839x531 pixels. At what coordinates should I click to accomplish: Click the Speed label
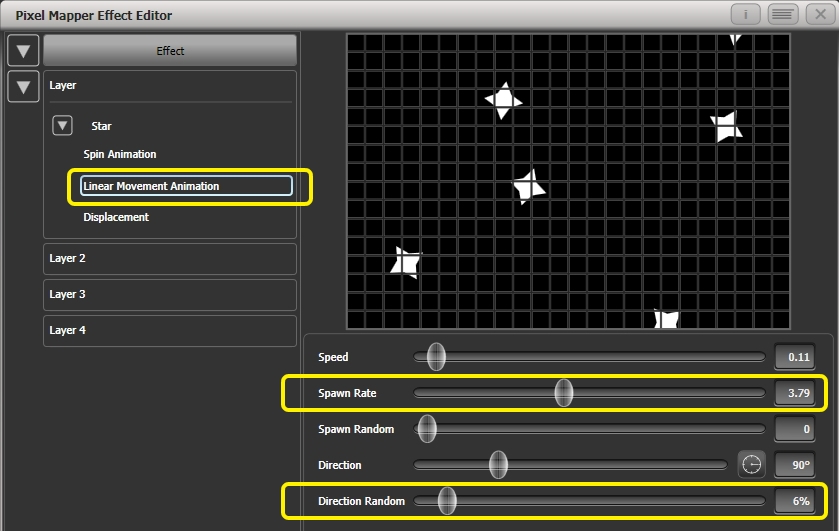click(x=333, y=357)
